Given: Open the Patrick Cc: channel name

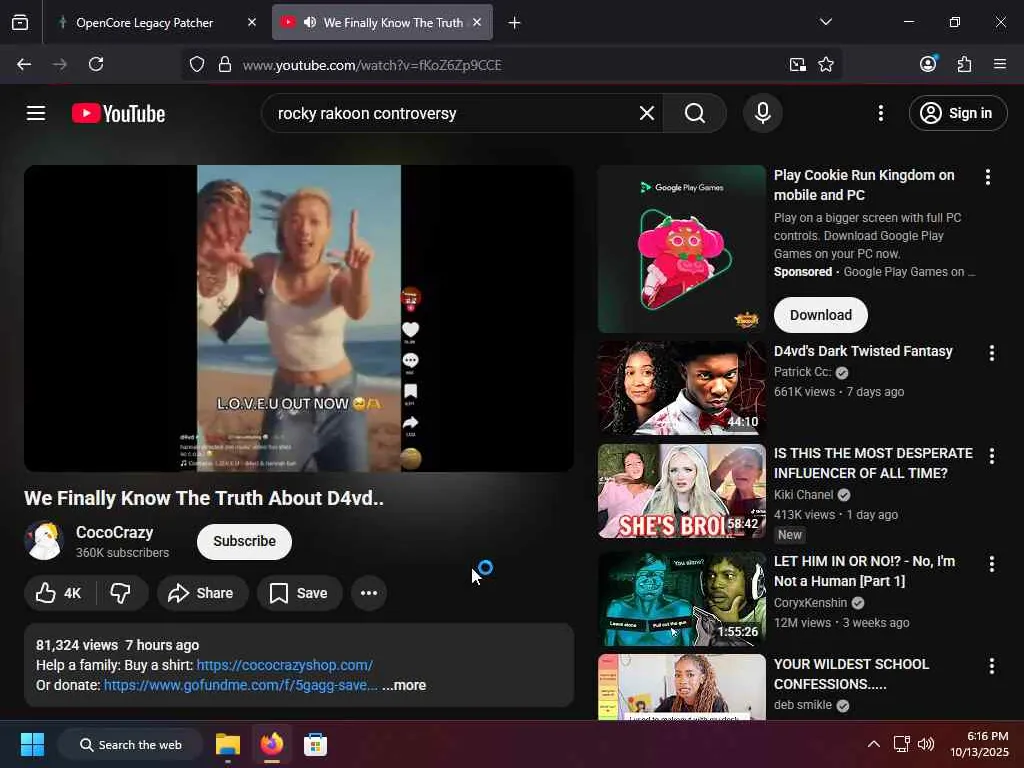Looking at the screenshot, I should pos(803,372).
